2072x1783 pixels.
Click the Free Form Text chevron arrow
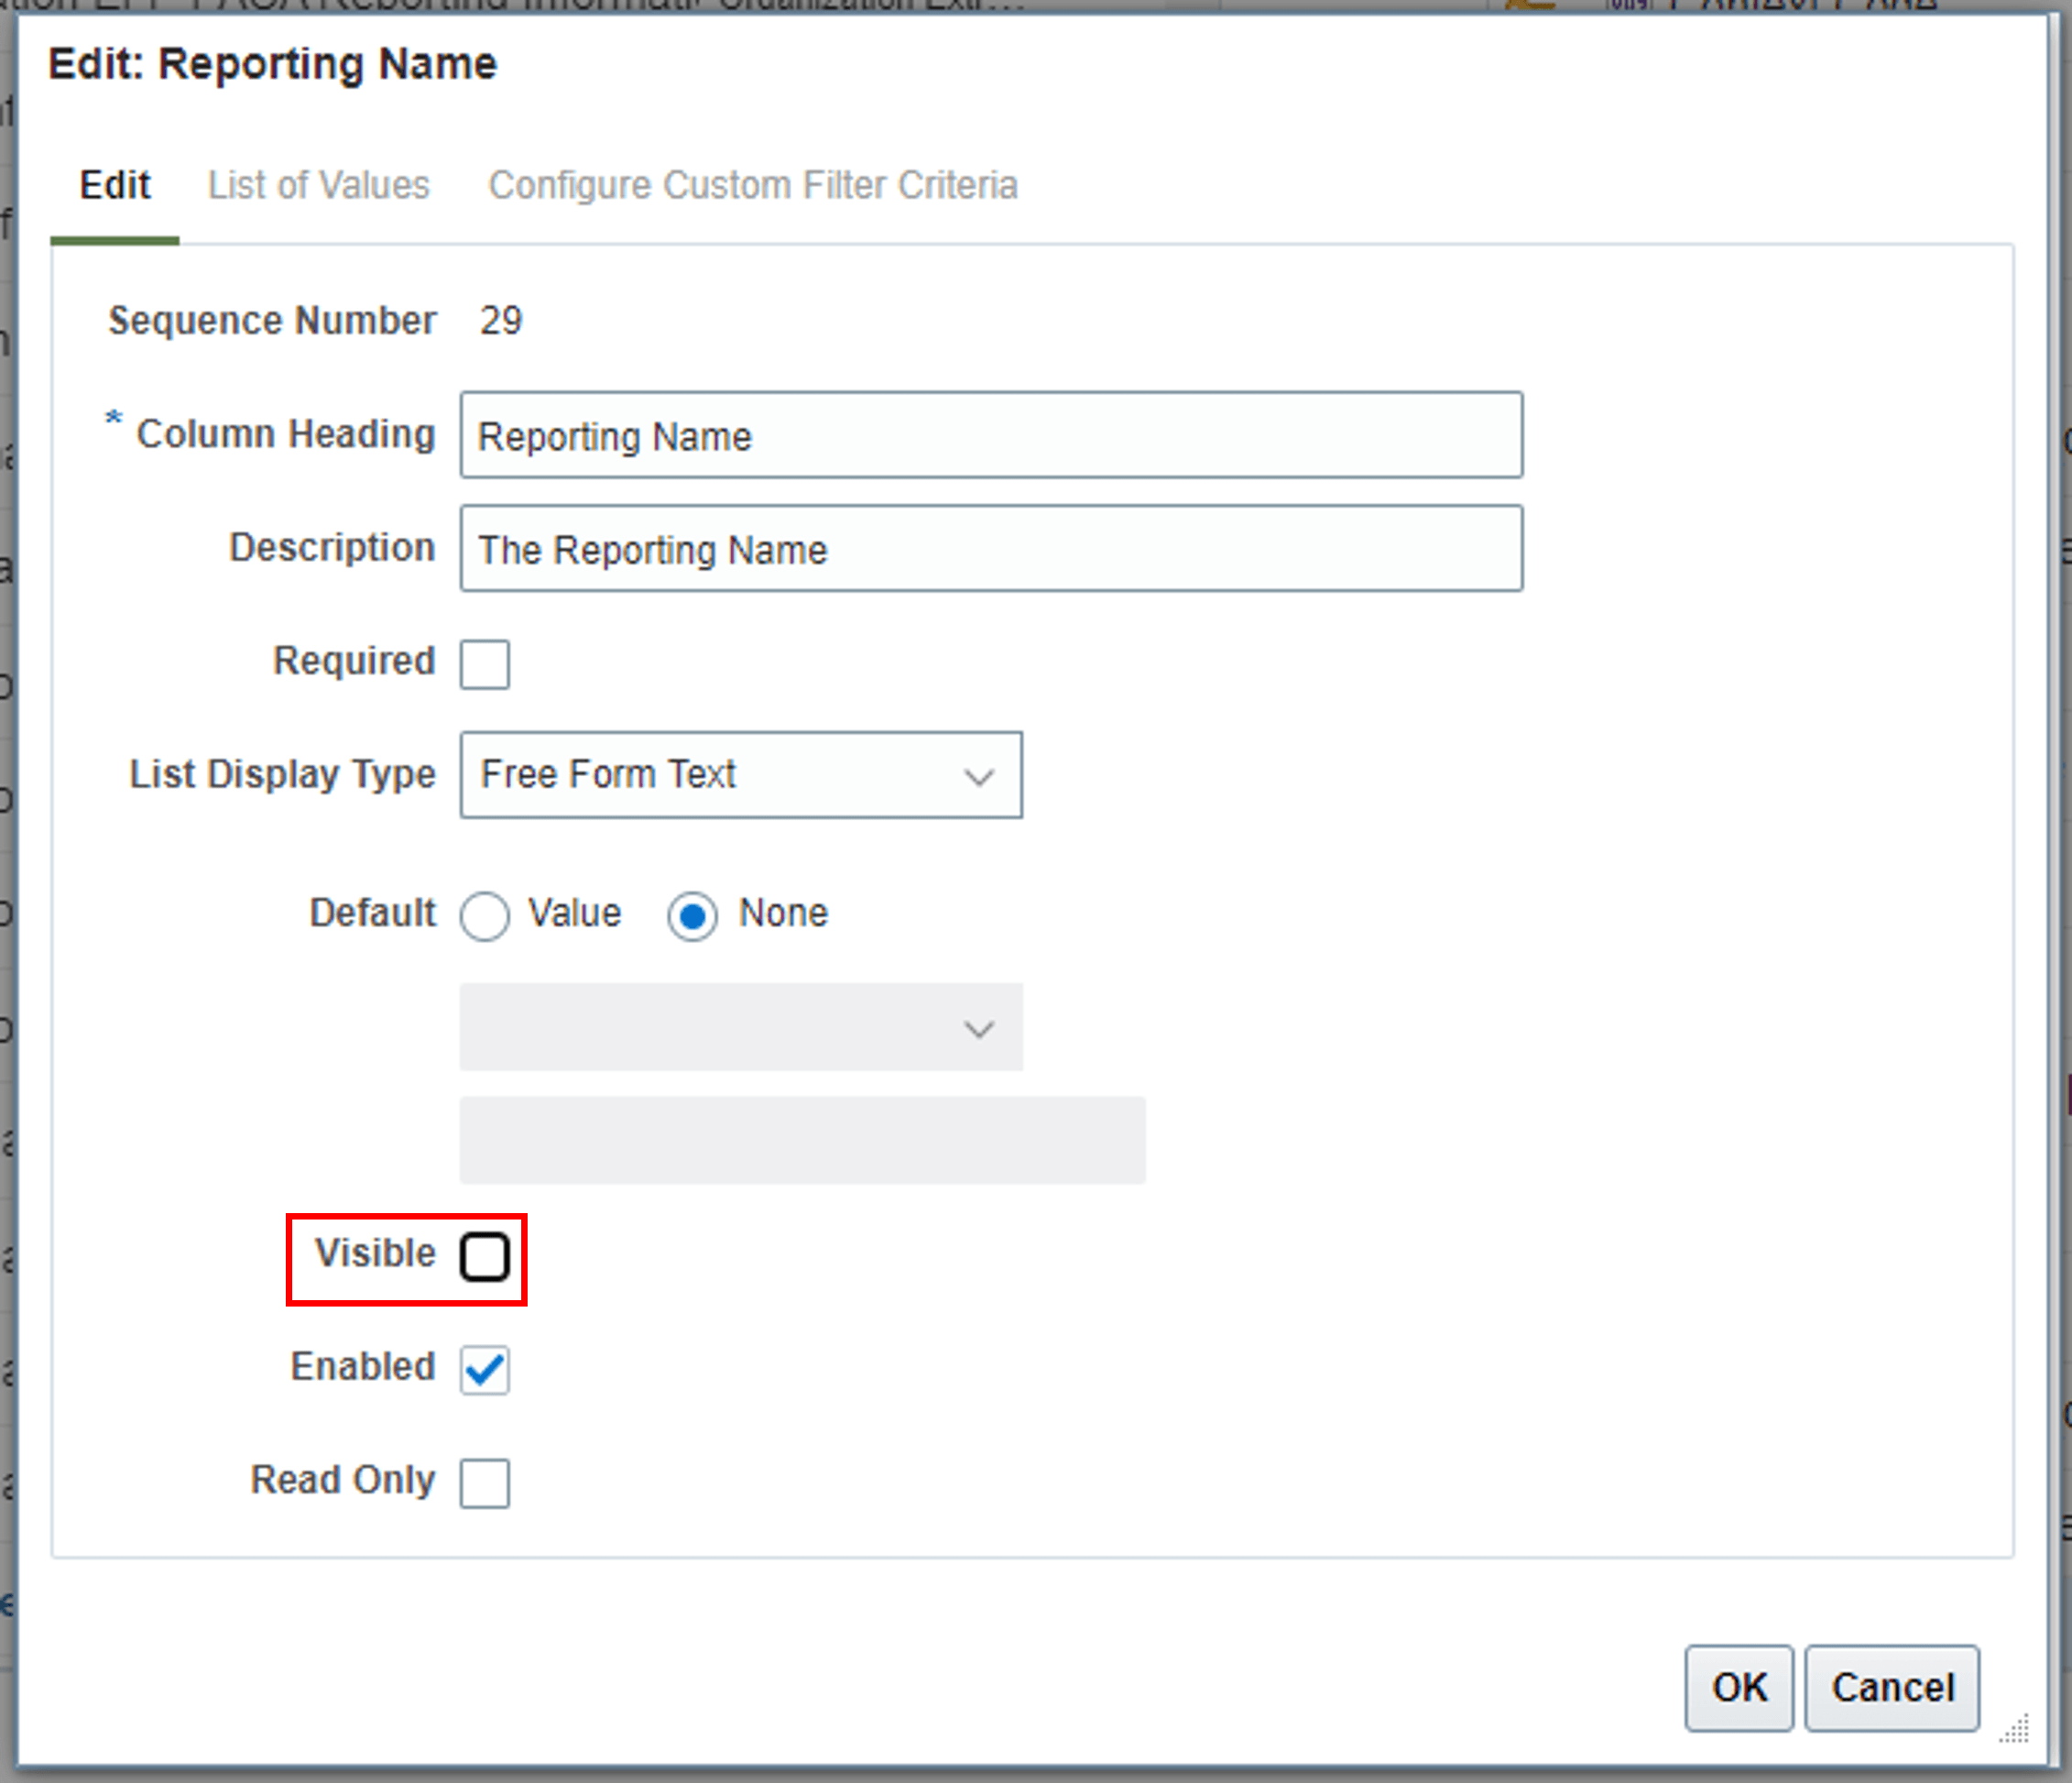(978, 777)
